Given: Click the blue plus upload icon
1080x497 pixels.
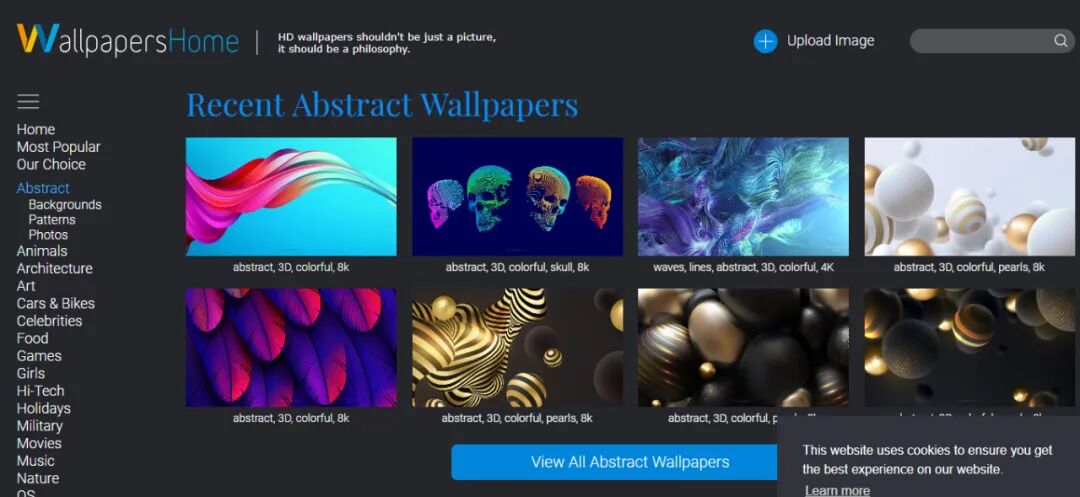Looking at the screenshot, I should (765, 41).
